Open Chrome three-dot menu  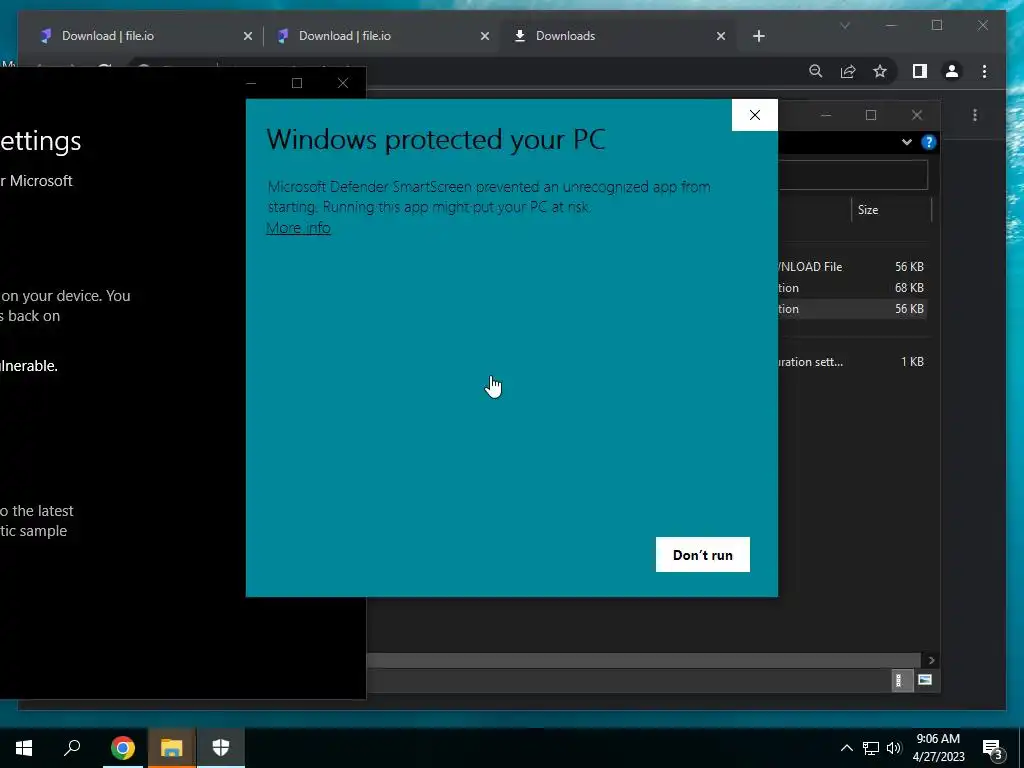(984, 71)
